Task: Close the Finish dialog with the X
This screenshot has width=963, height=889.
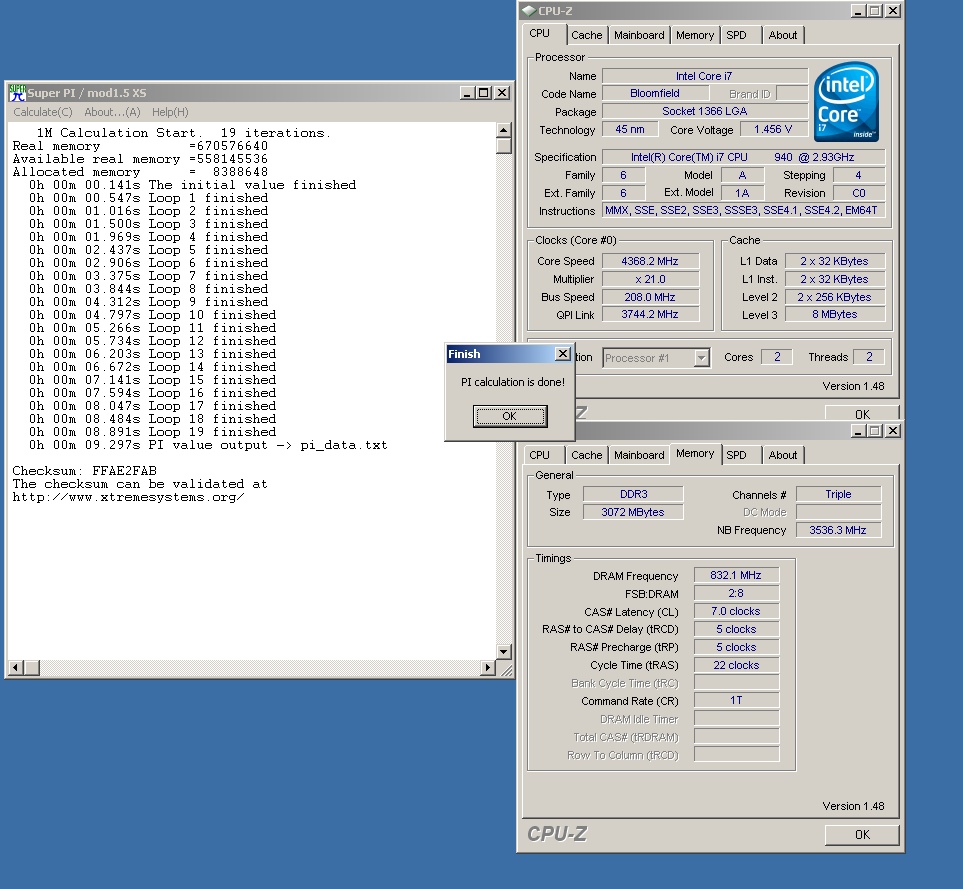Action: [x=562, y=354]
